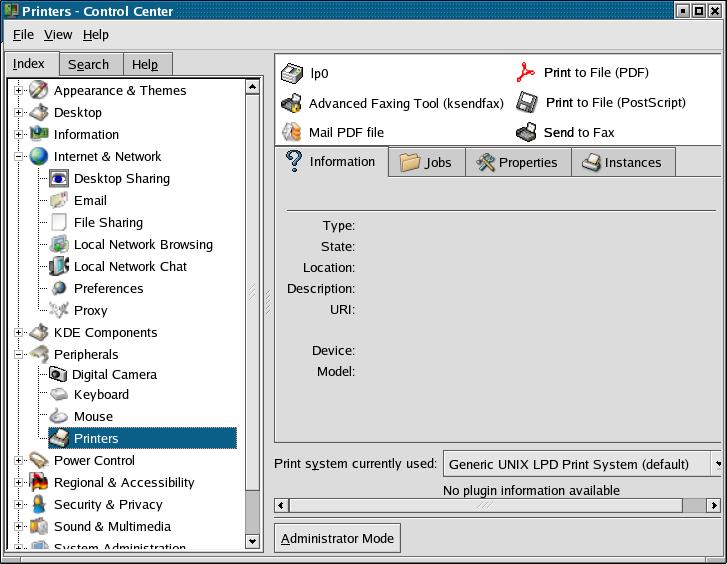The width and height of the screenshot is (727, 564).
Task: Click the horizontal scrollbar left arrow
Action: click(x=282, y=505)
